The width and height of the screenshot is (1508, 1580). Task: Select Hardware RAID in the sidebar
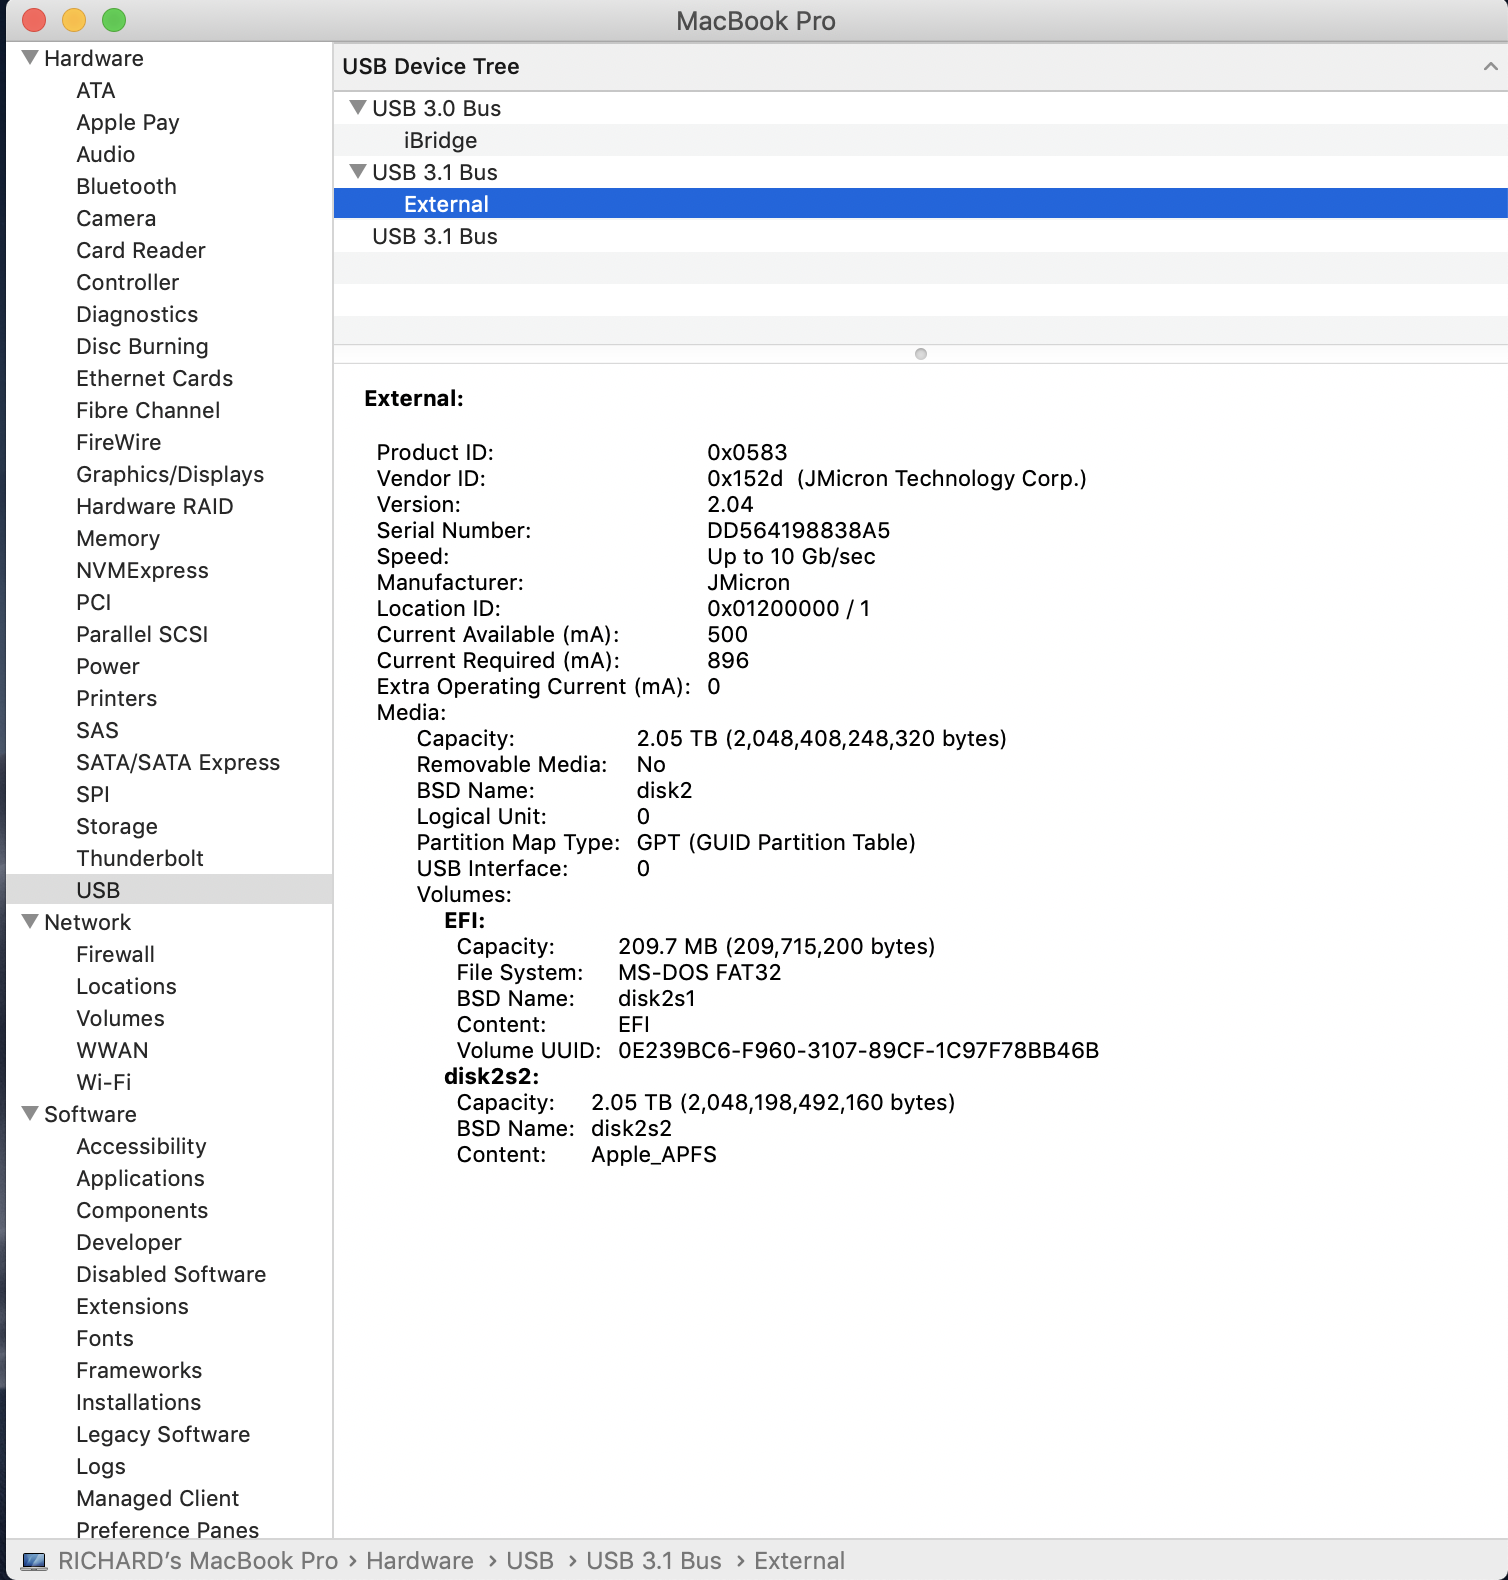[155, 506]
